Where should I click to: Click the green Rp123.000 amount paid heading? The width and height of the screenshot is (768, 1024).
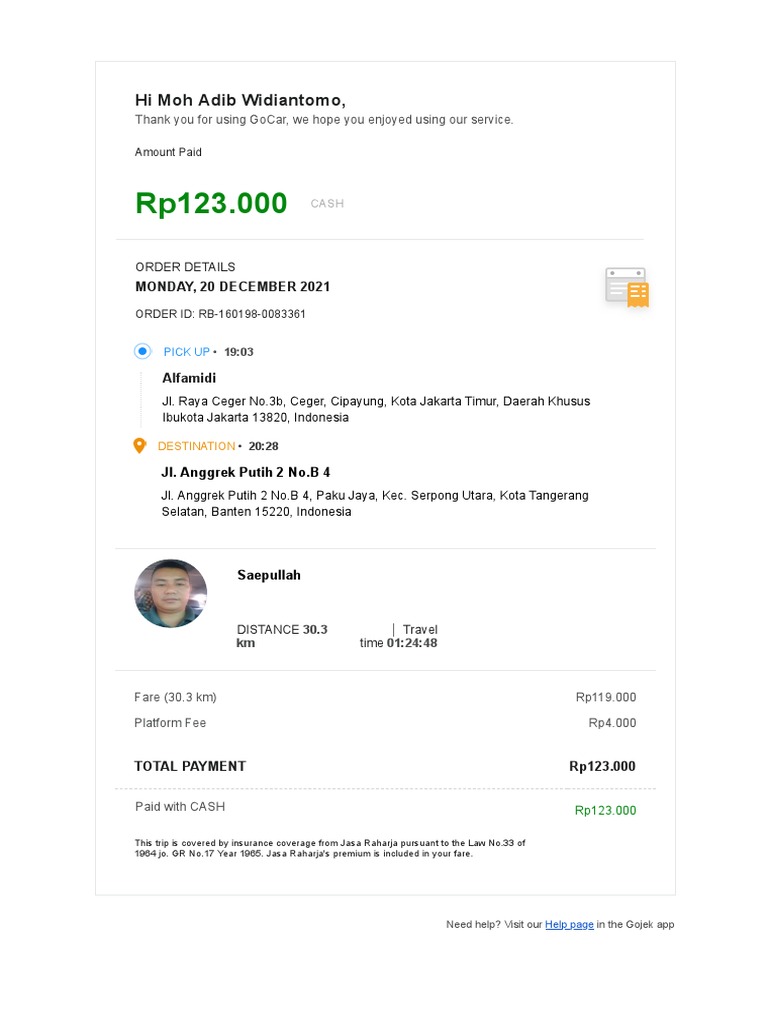211,203
